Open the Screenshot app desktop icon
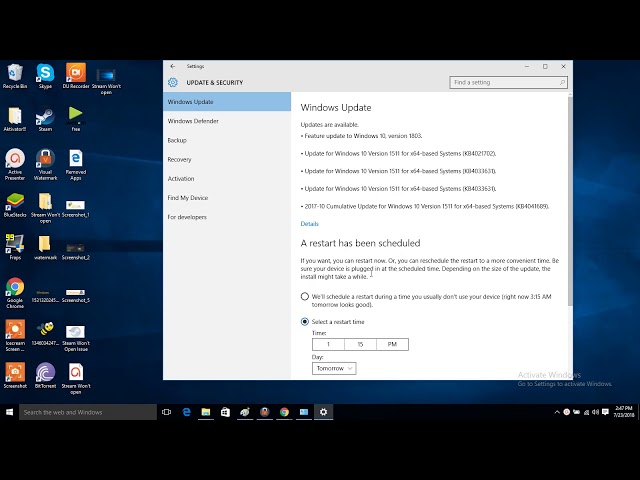 click(x=15, y=375)
